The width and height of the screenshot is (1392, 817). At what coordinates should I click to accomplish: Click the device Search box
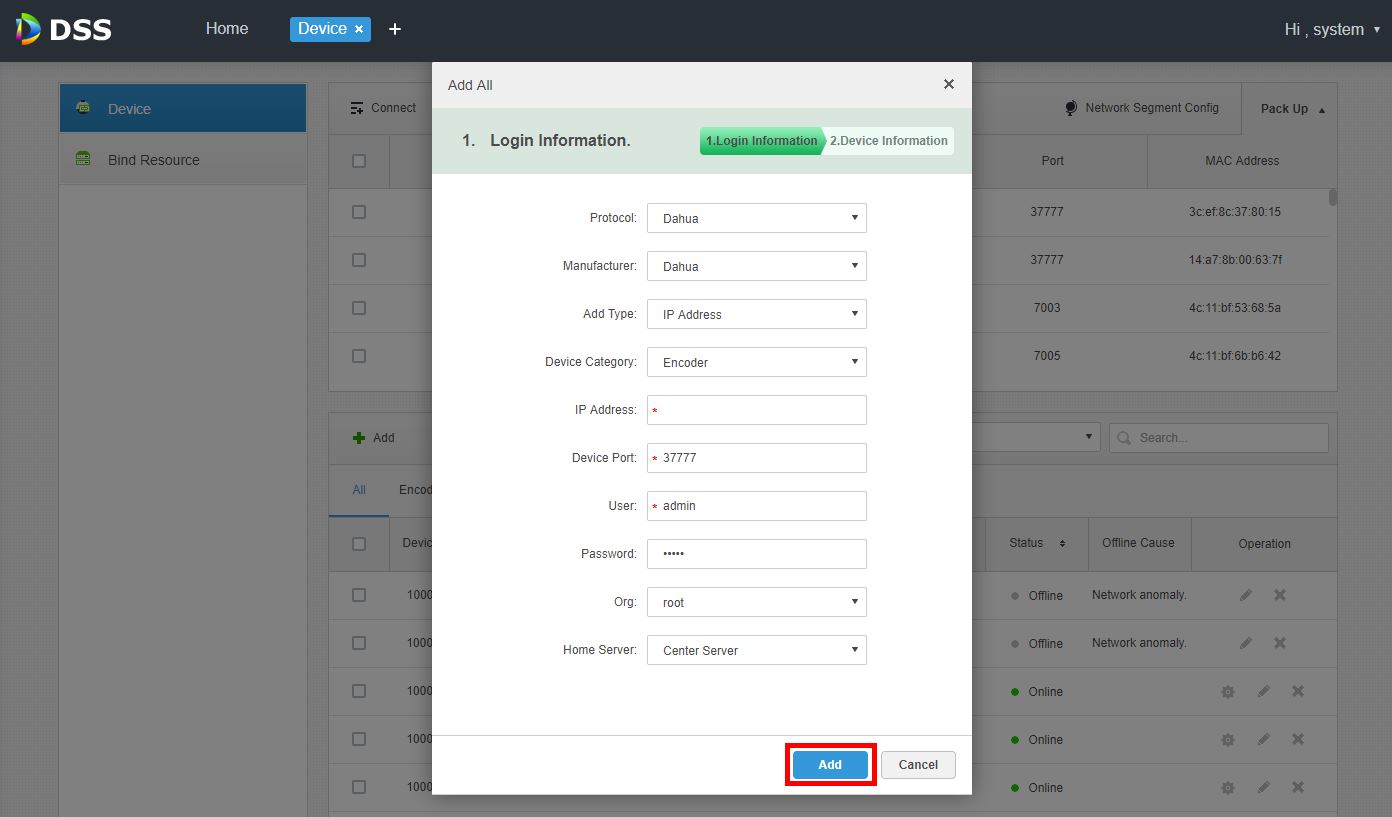pyautogui.click(x=1219, y=438)
